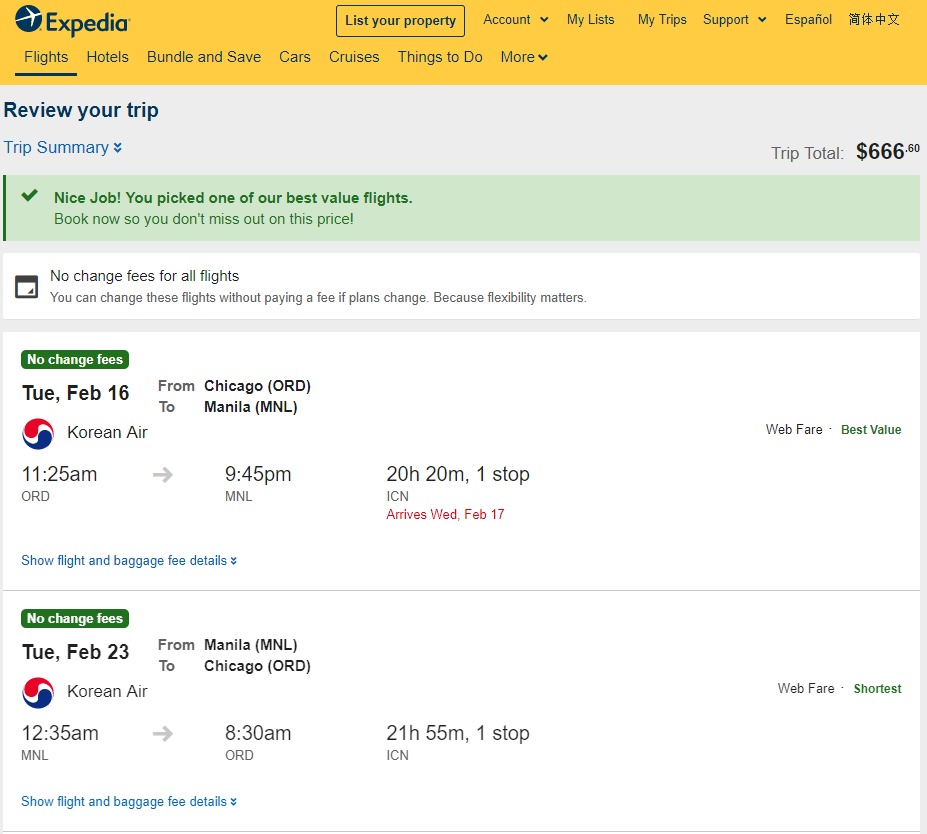Switch to the Hotels tab
This screenshot has width=927, height=834.
(108, 57)
